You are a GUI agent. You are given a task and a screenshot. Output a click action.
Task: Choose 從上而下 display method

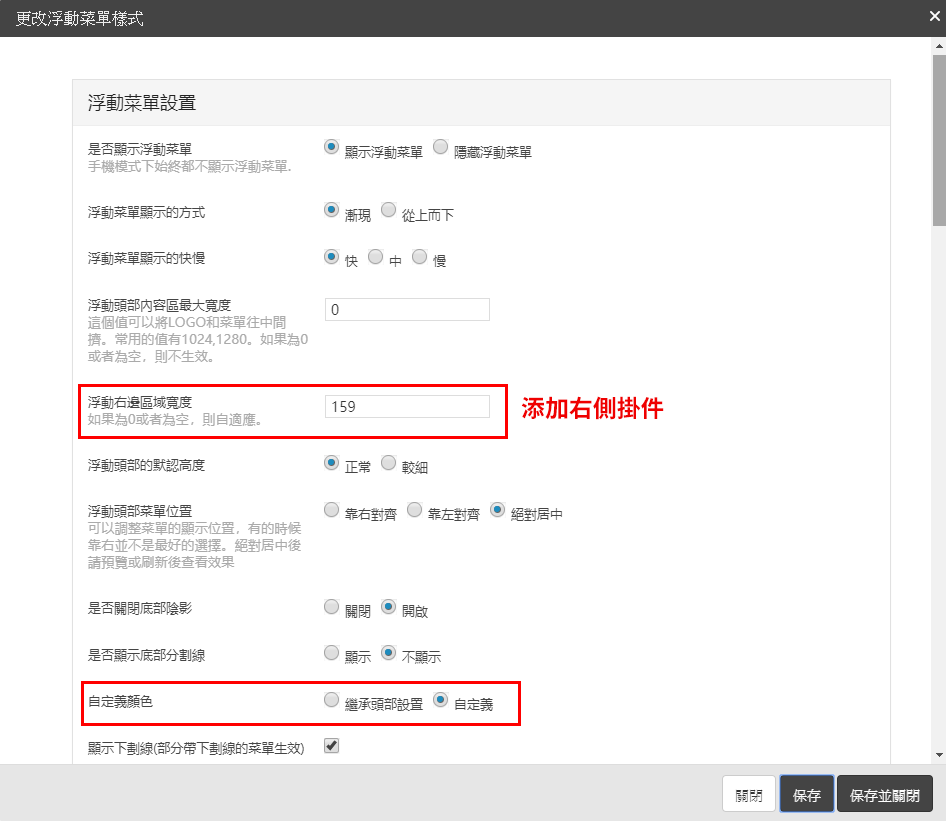(389, 210)
